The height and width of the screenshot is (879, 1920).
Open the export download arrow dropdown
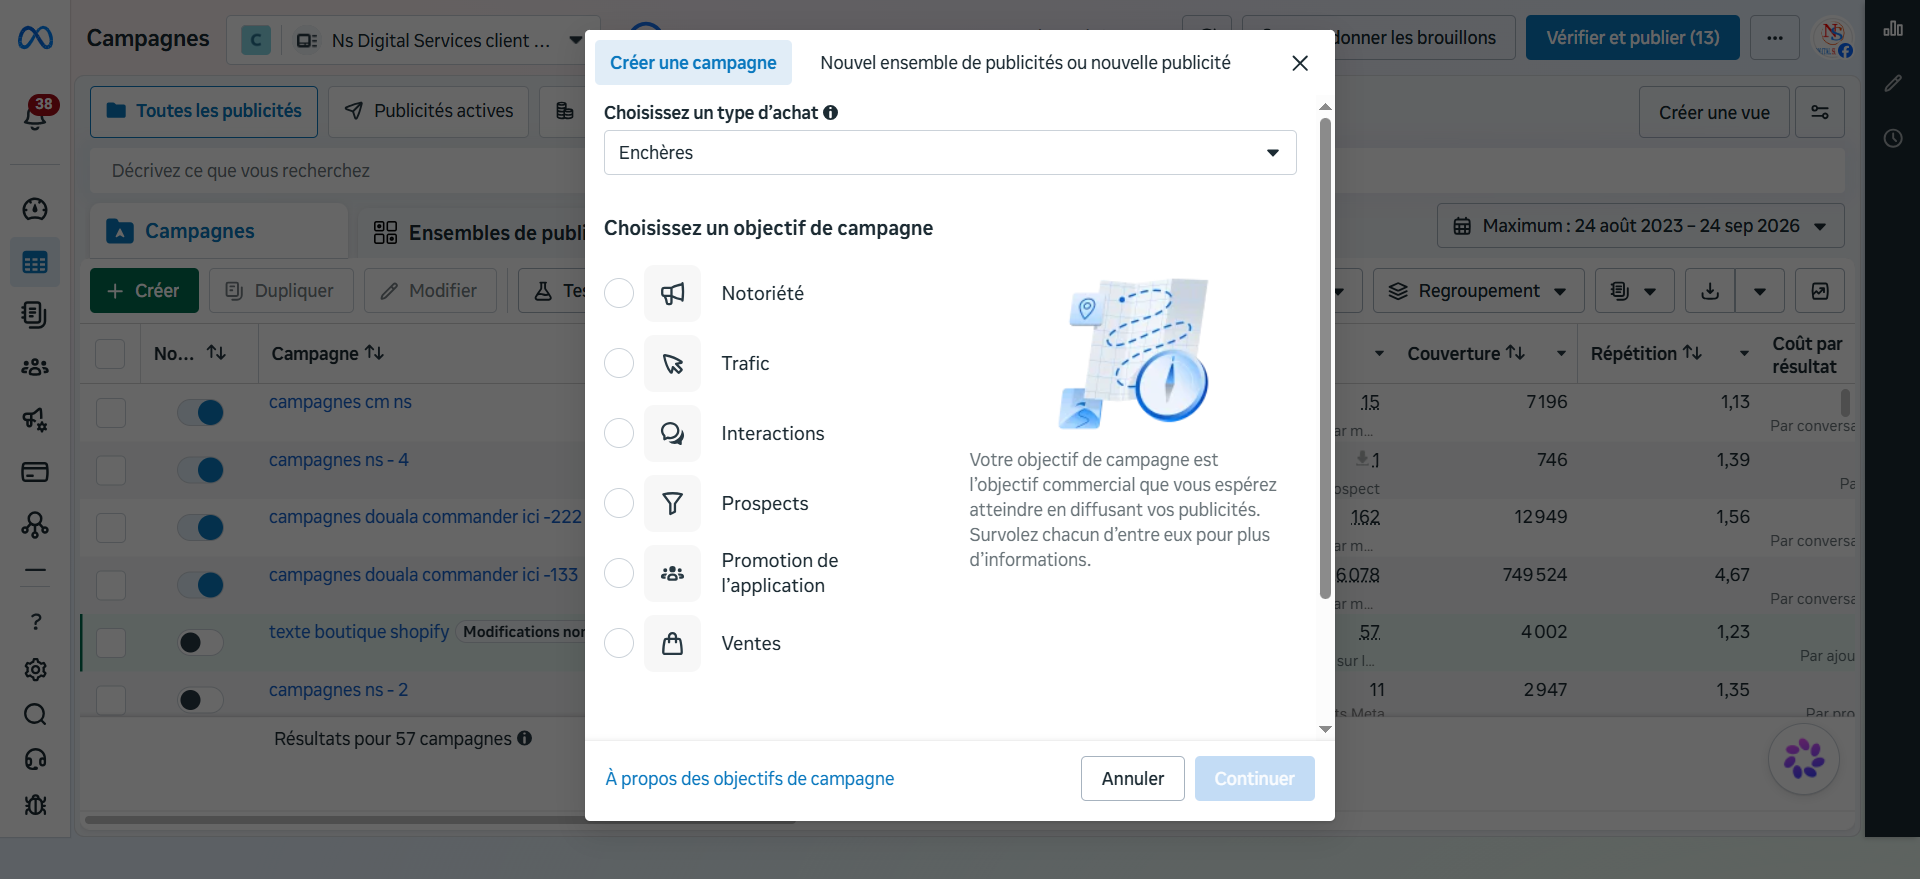[1760, 291]
